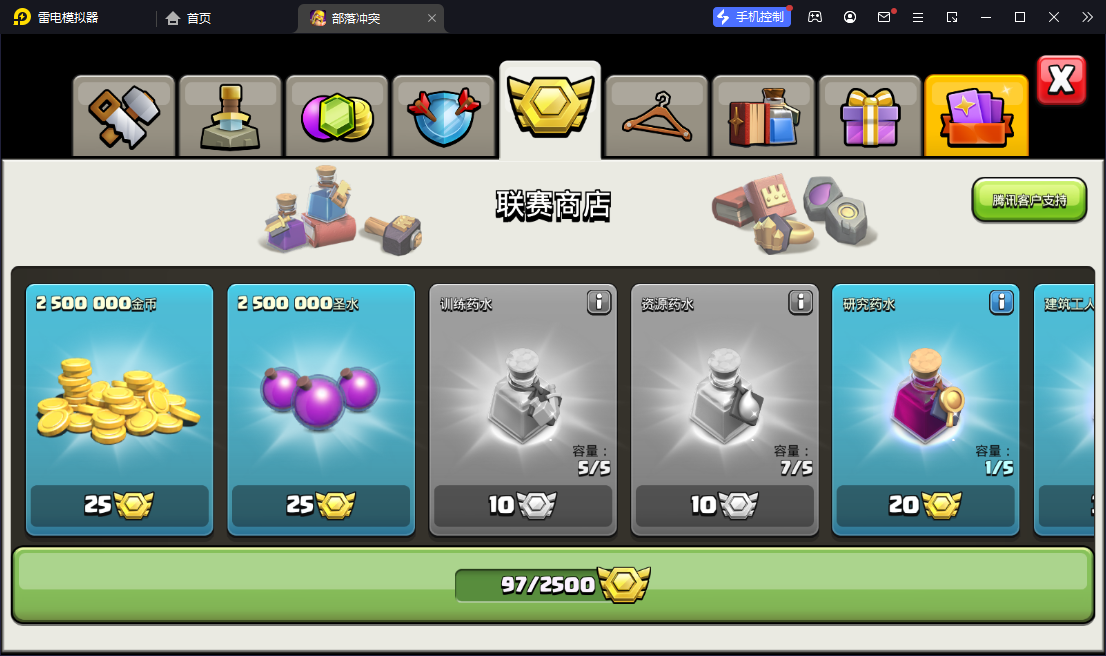Show info for 资源药水 potion
Screen dimensions: 1106x656
pos(801,303)
